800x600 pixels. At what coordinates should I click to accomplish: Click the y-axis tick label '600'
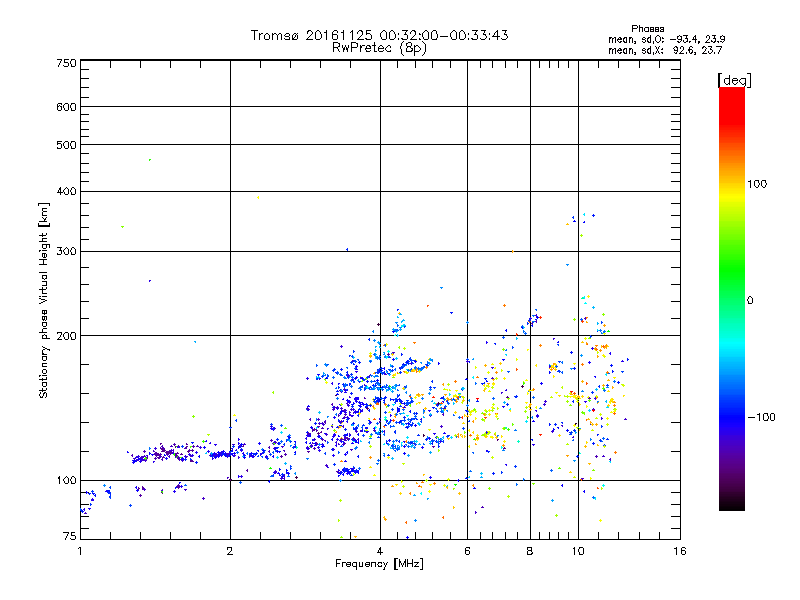66,107
